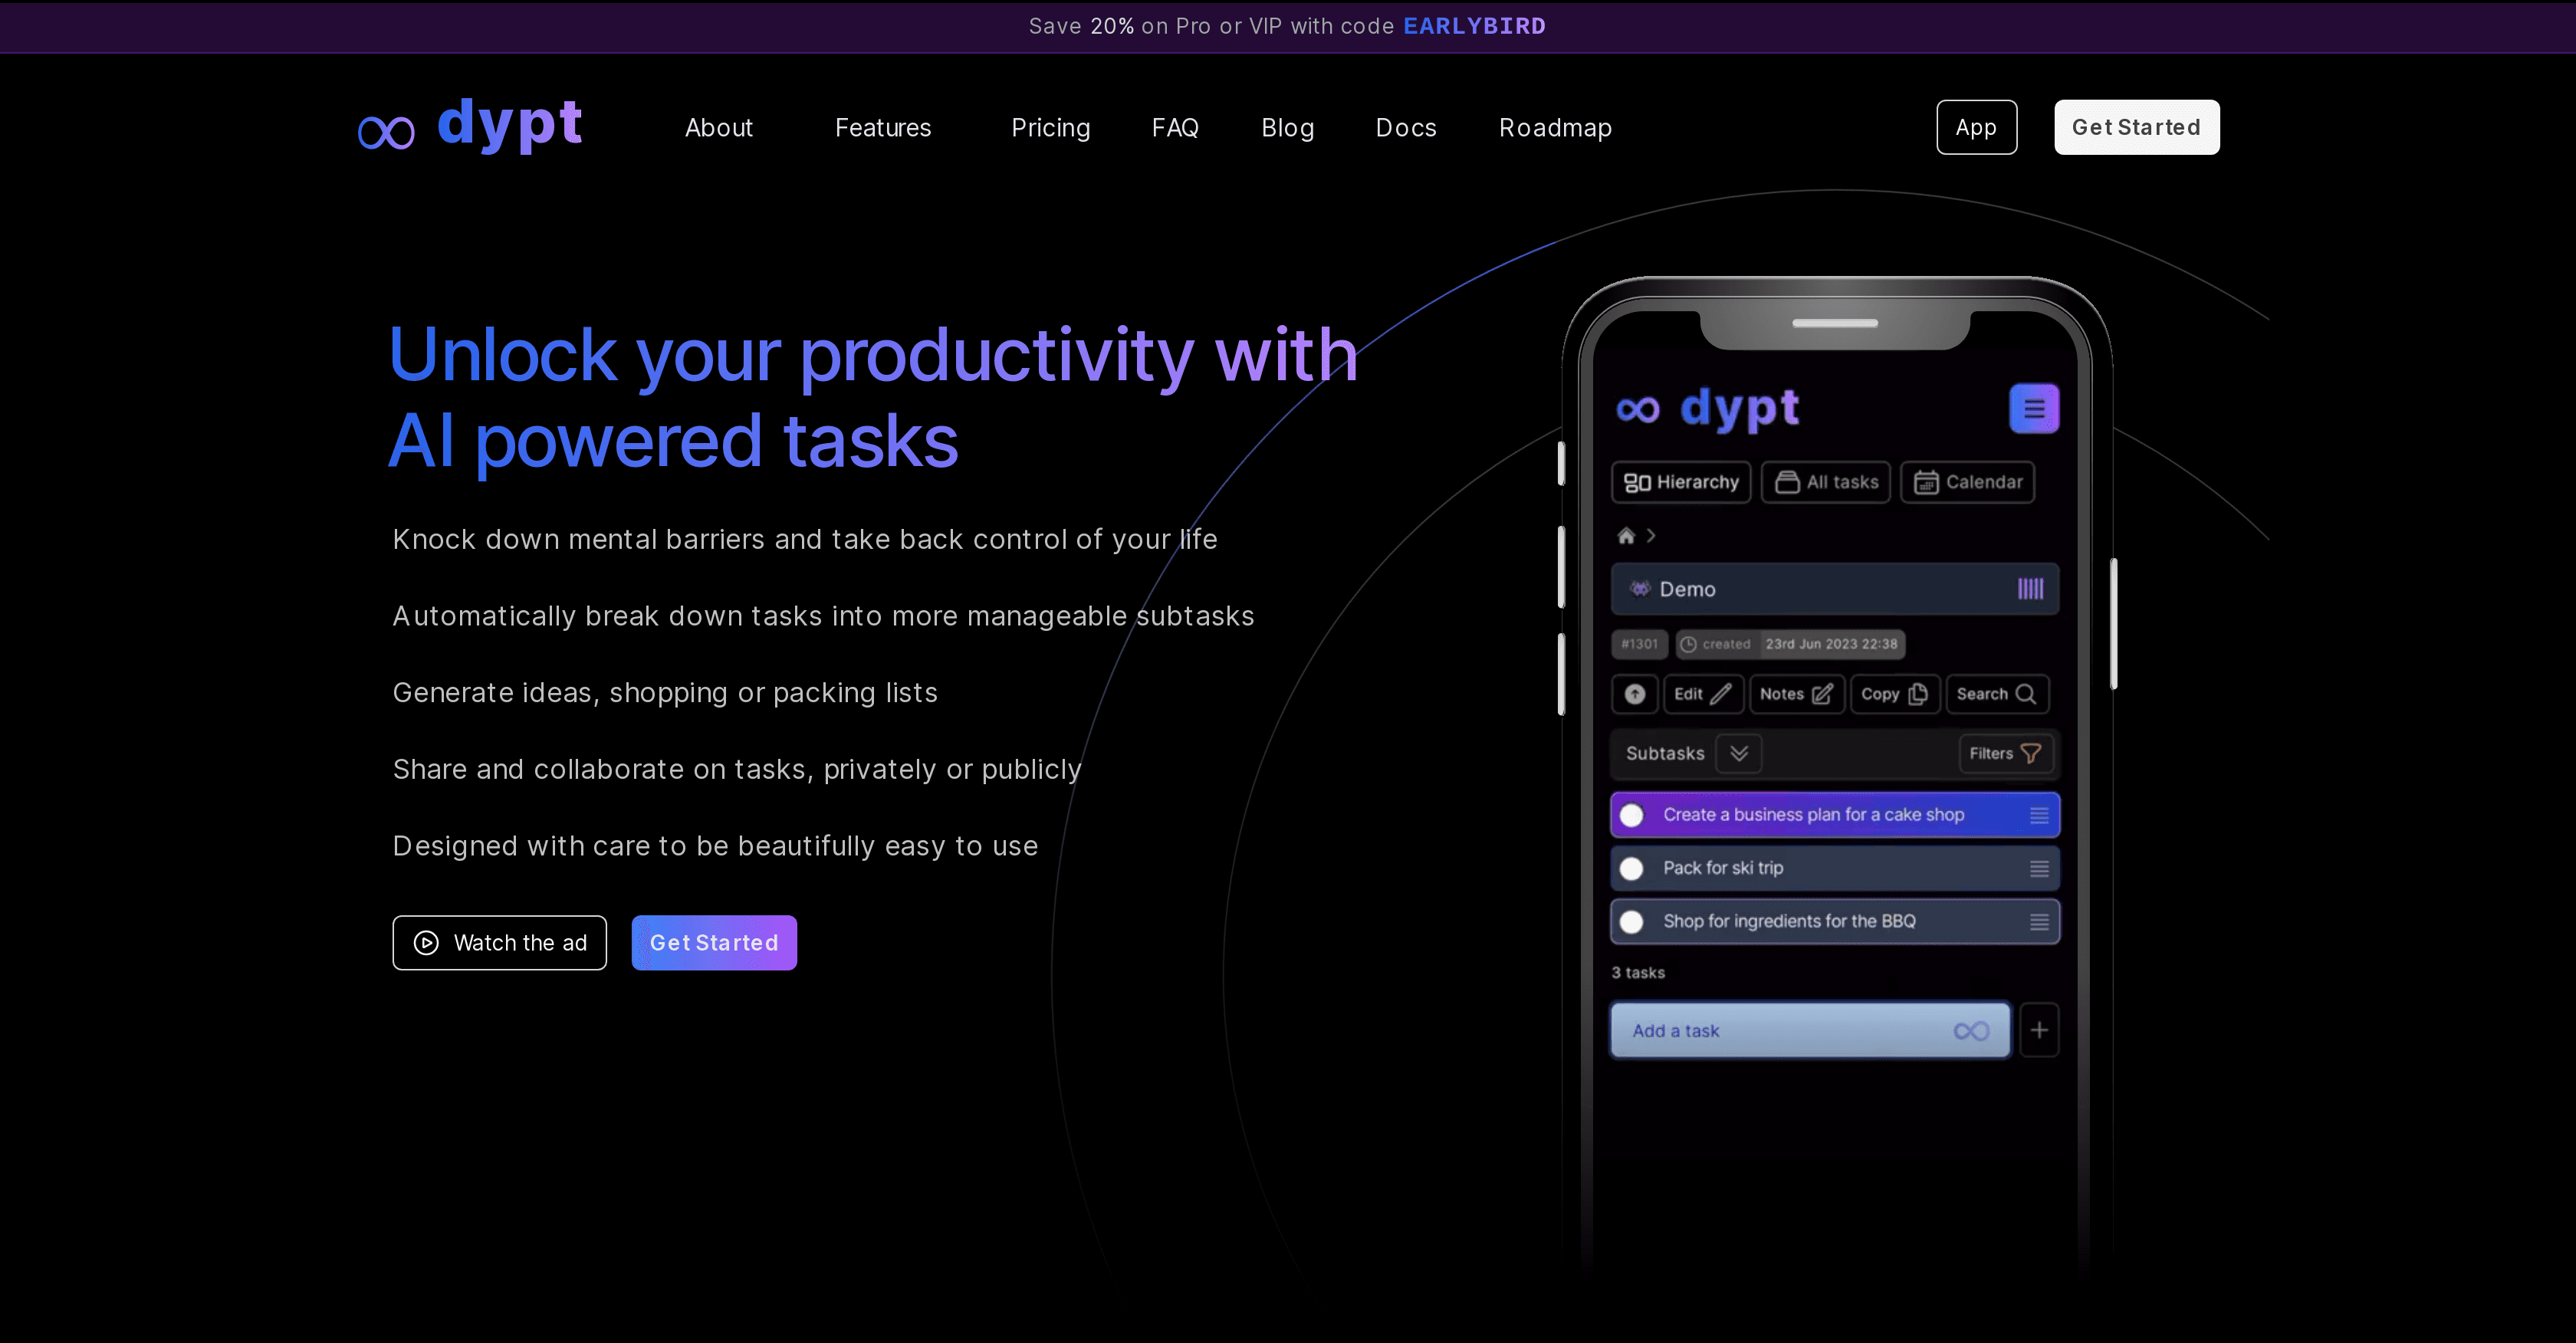Click the Demo task progress bars
Screen dimensions: 2576x1343
click(2030, 589)
